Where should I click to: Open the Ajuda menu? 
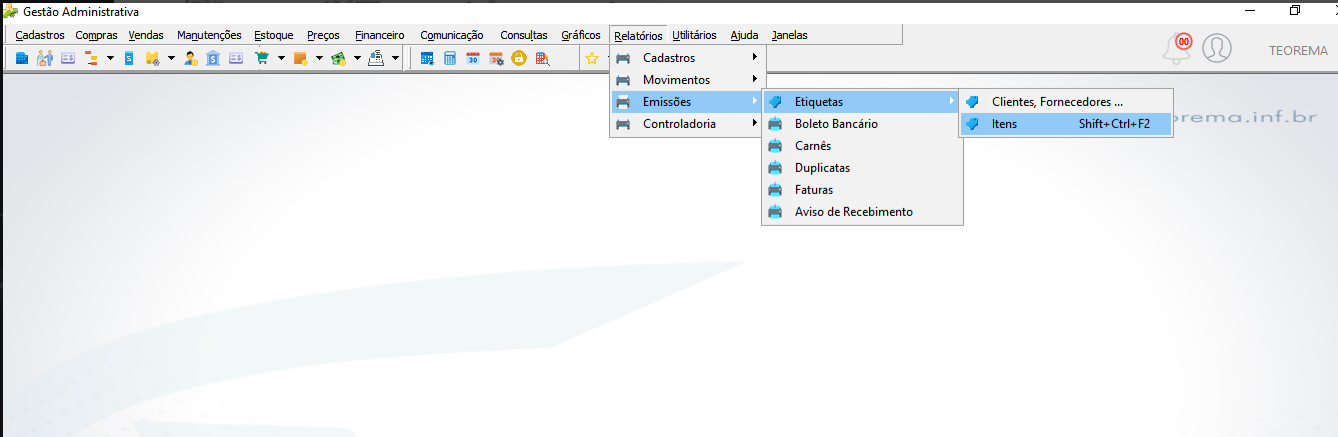[744, 35]
